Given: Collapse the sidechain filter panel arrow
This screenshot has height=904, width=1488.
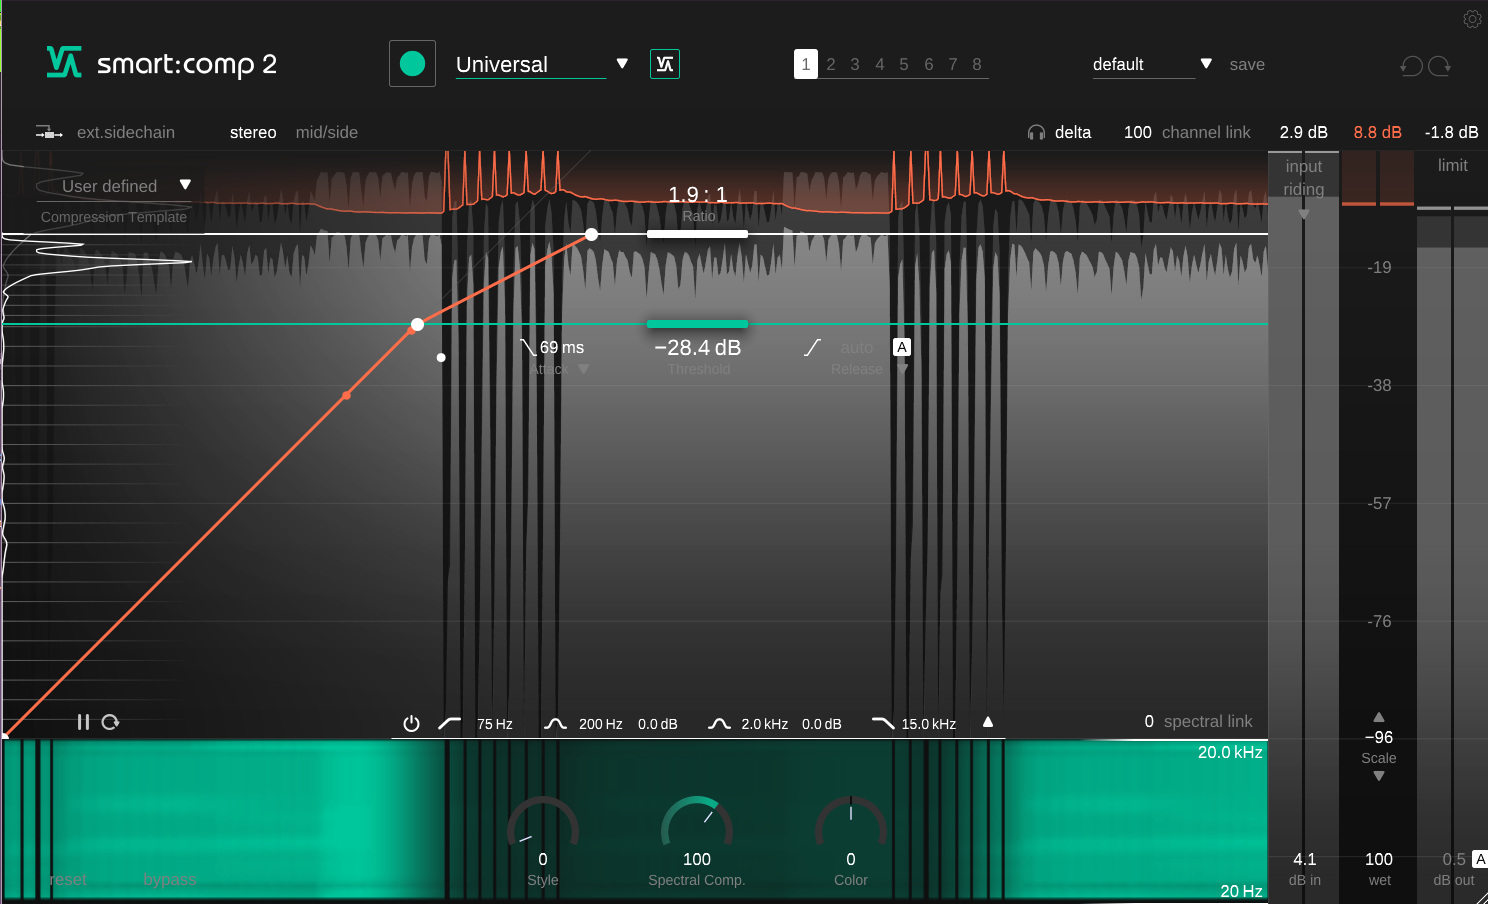Looking at the screenshot, I should (x=988, y=722).
